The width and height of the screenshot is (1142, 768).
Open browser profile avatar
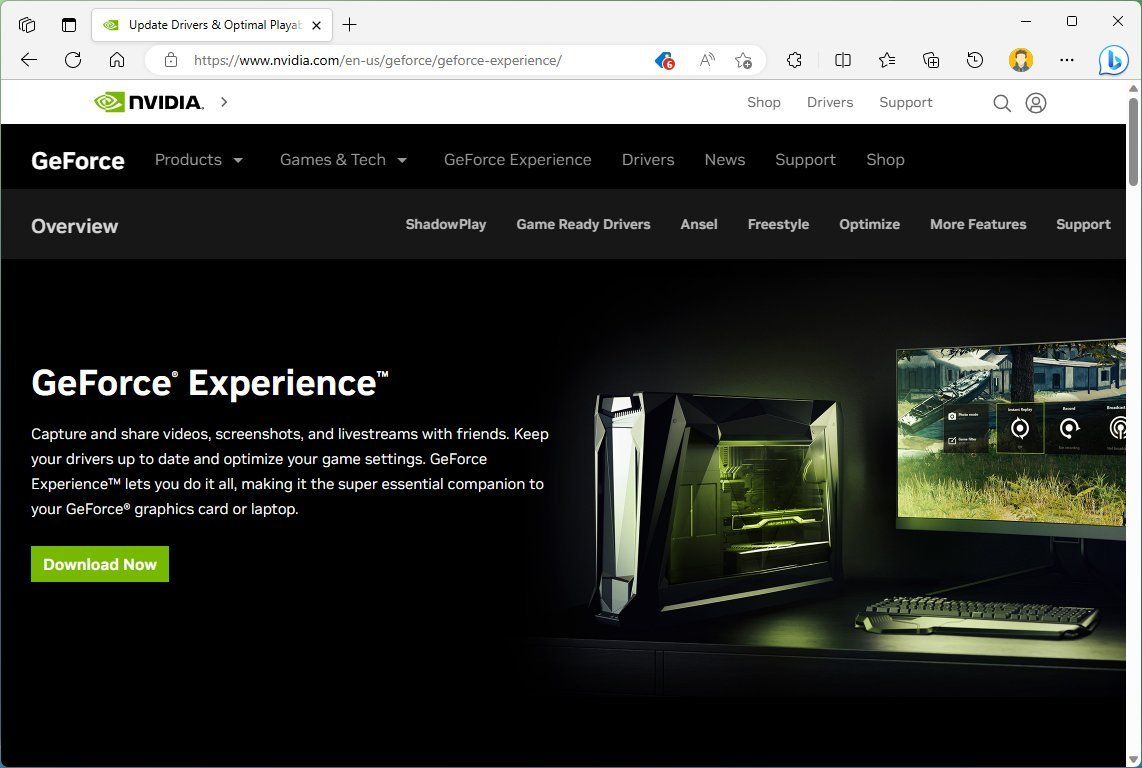(x=1020, y=60)
